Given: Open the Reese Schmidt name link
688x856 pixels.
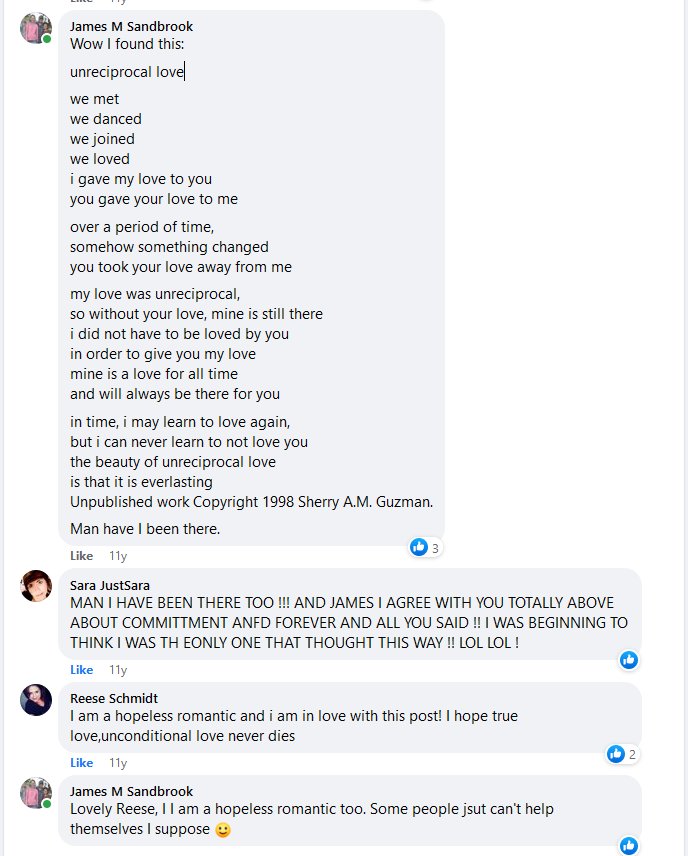Looking at the screenshot, I should coord(114,698).
